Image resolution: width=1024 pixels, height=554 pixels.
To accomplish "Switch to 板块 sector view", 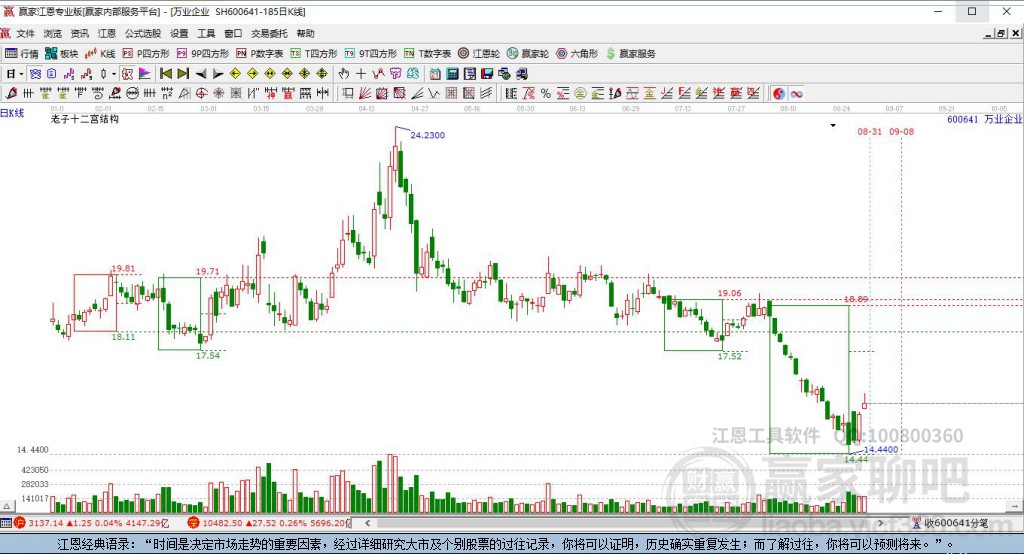I will pos(62,54).
